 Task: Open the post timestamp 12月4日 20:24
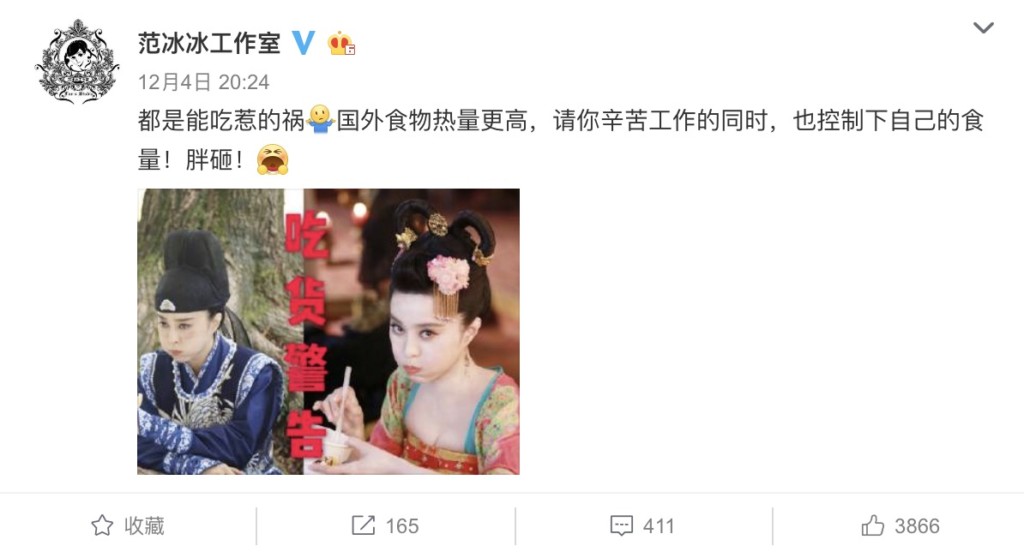204,82
